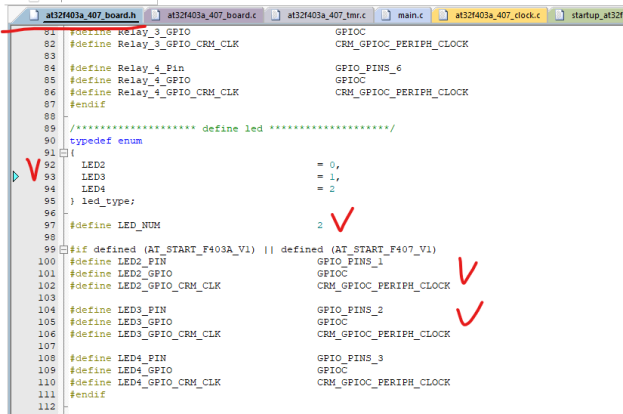This screenshot has width=623, height=414.
Task: Click the file icon on at32f403a_407_clock.c tab
Action: 445,16
